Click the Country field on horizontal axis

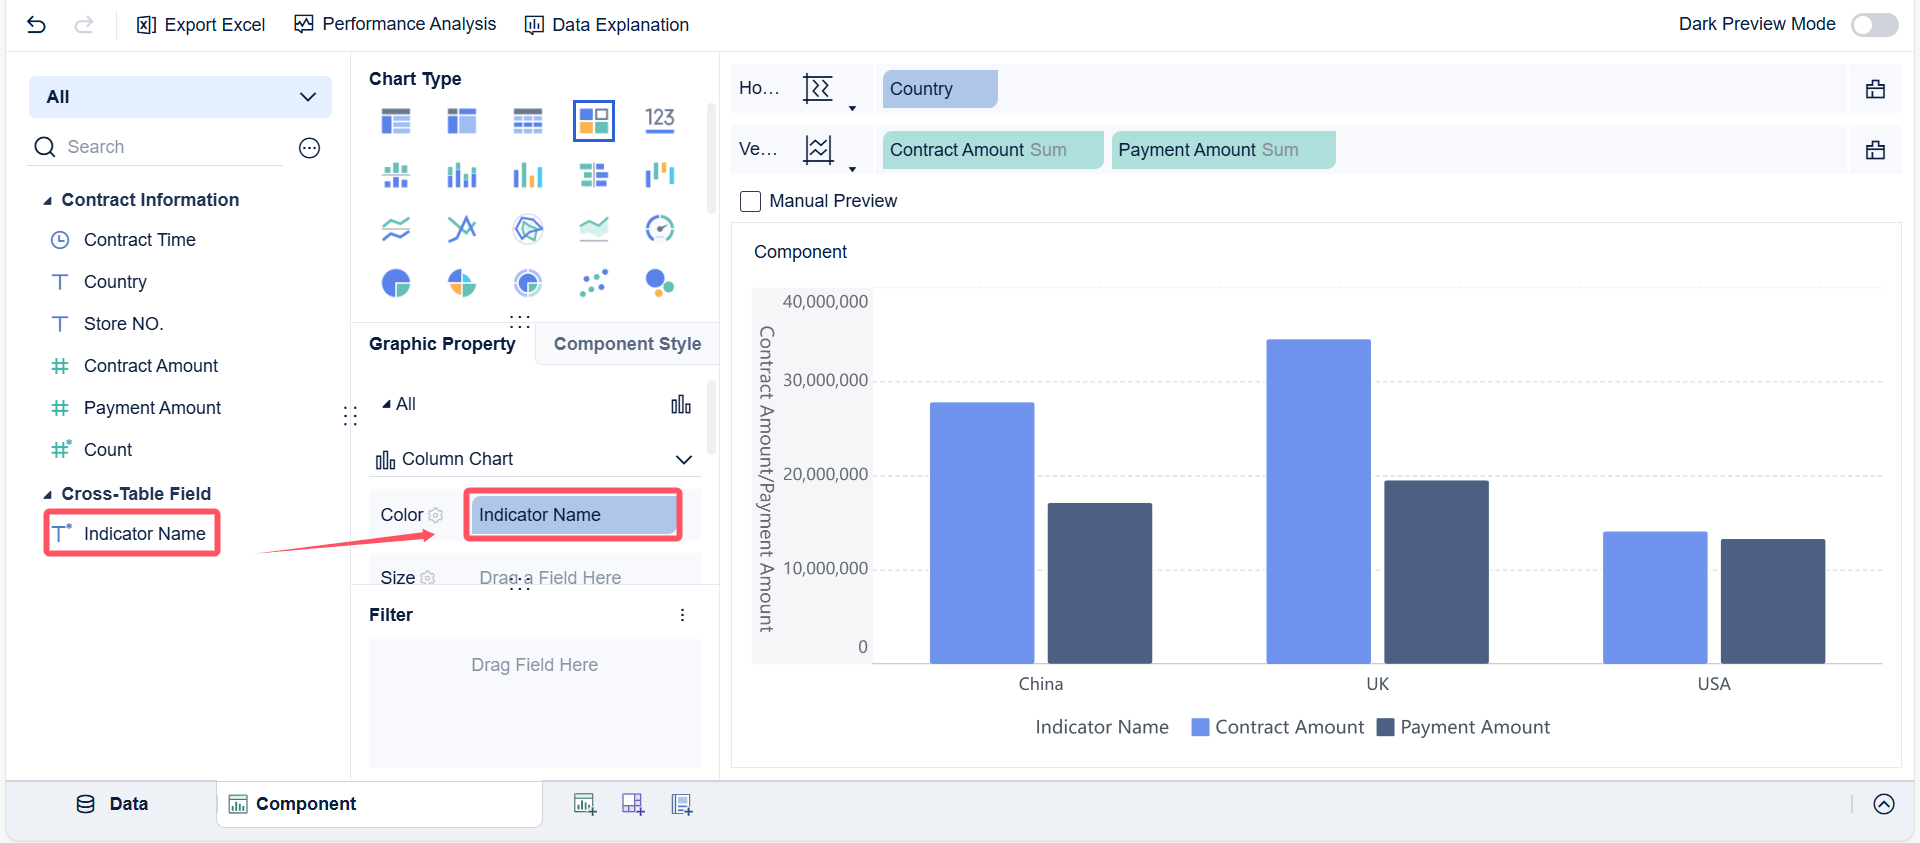point(940,89)
